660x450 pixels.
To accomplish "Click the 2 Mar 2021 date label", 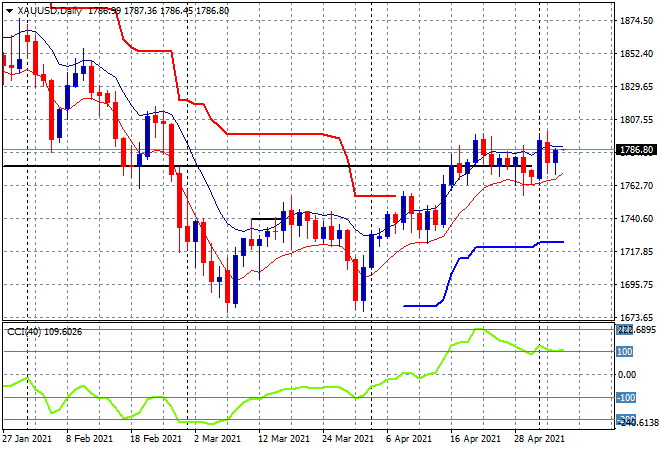I will click(x=217, y=439).
